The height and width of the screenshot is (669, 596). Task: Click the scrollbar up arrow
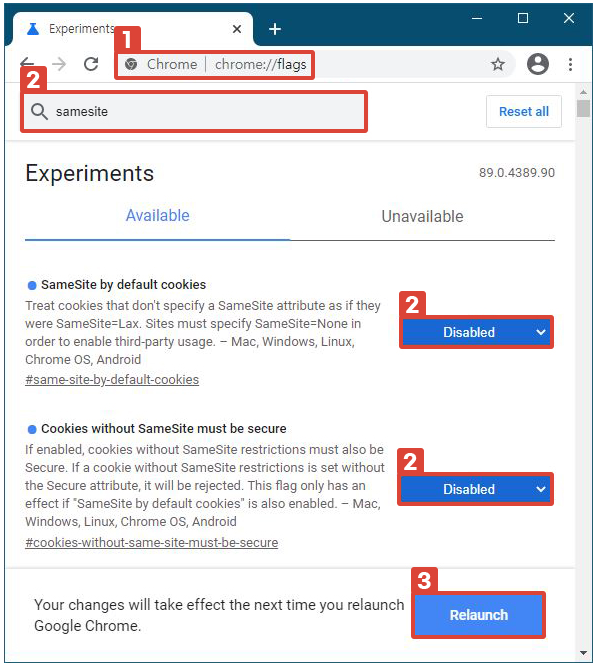tap(583, 92)
